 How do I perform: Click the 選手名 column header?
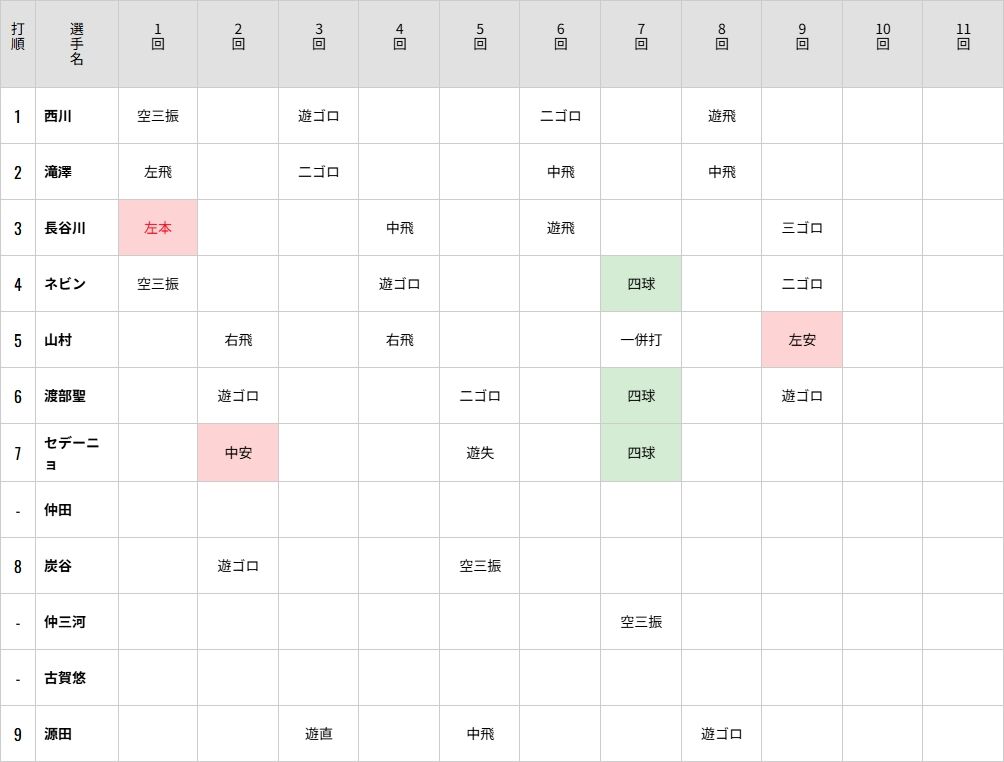tap(77, 43)
